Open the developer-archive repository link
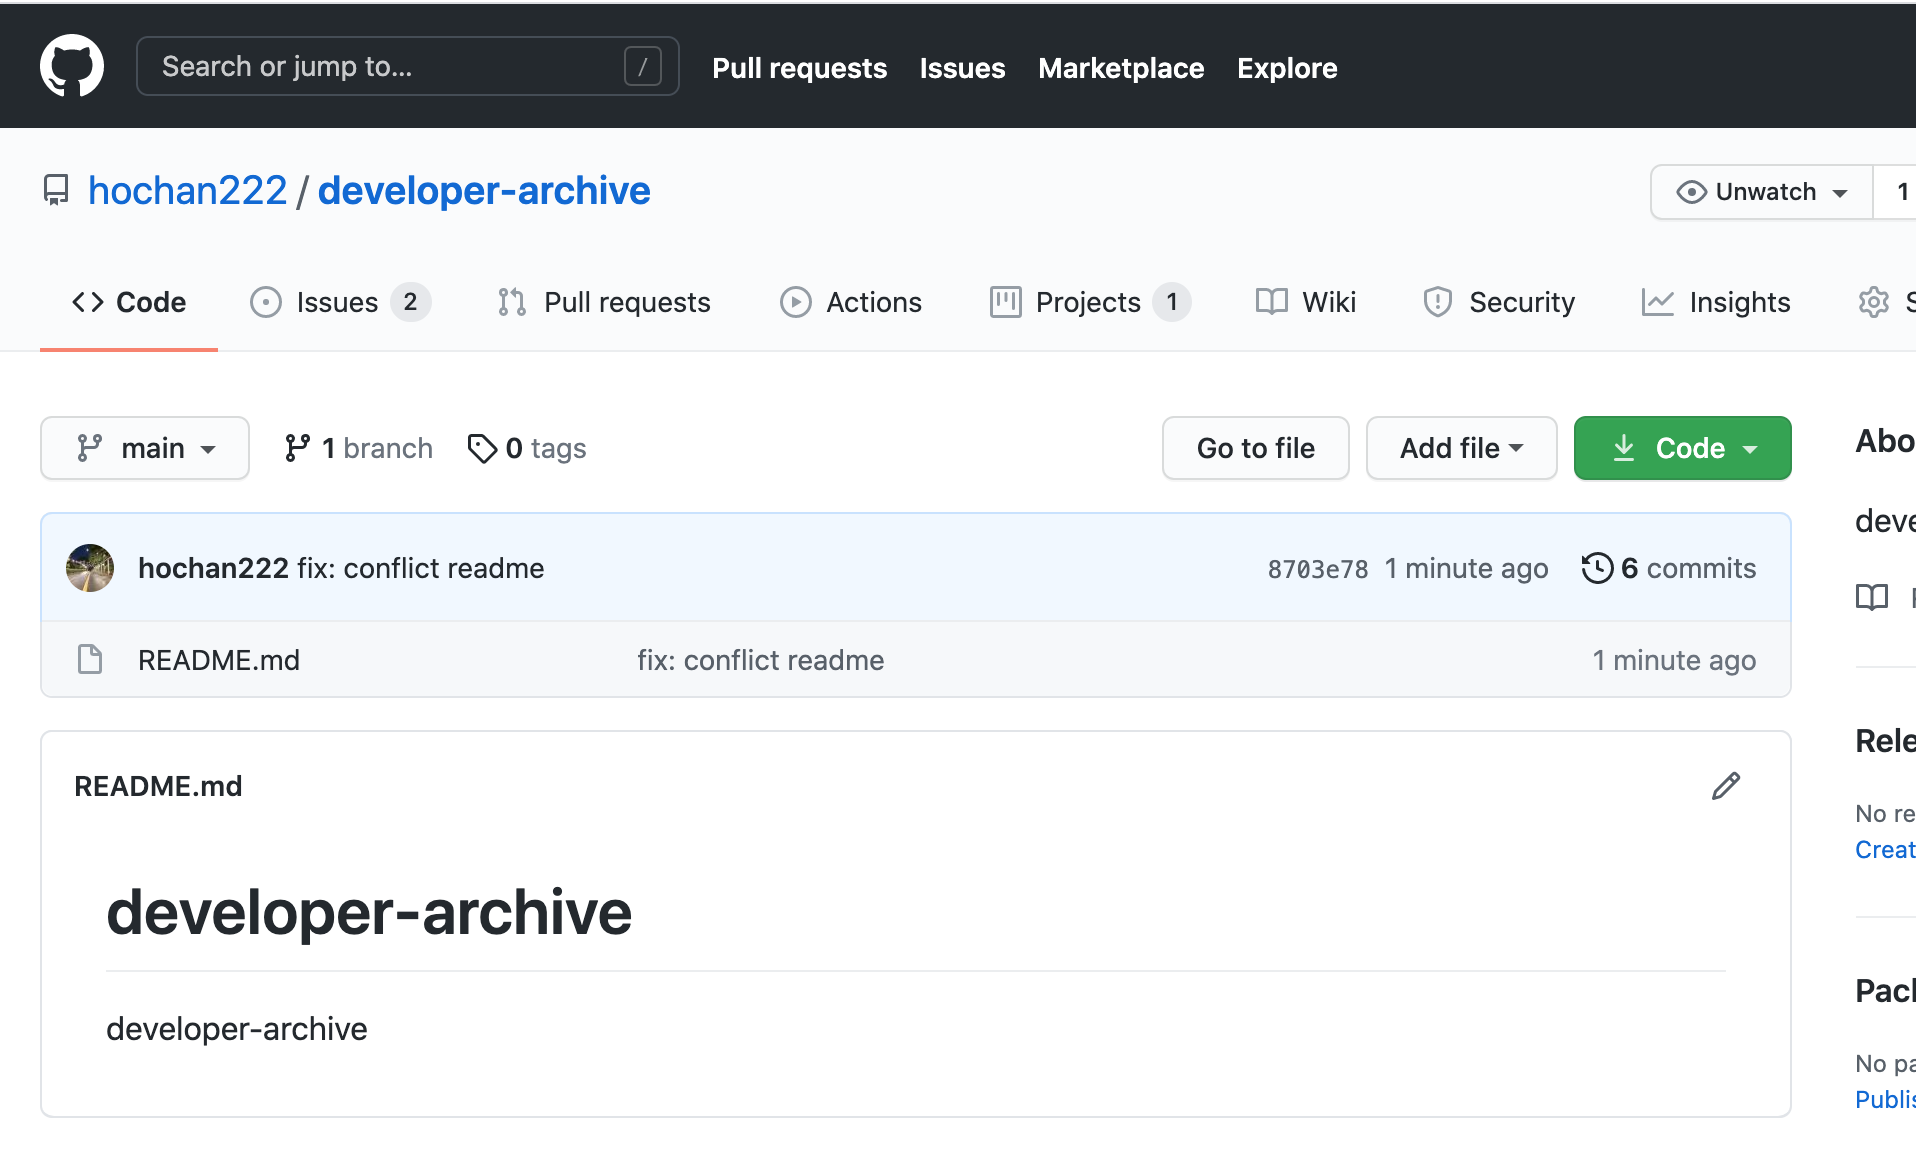The height and width of the screenshot is (1162, 1916). point(484,190)
